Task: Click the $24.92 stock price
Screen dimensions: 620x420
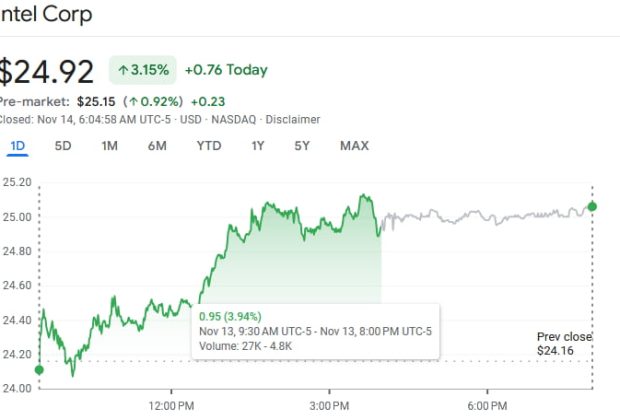Action: coord(47,71)
